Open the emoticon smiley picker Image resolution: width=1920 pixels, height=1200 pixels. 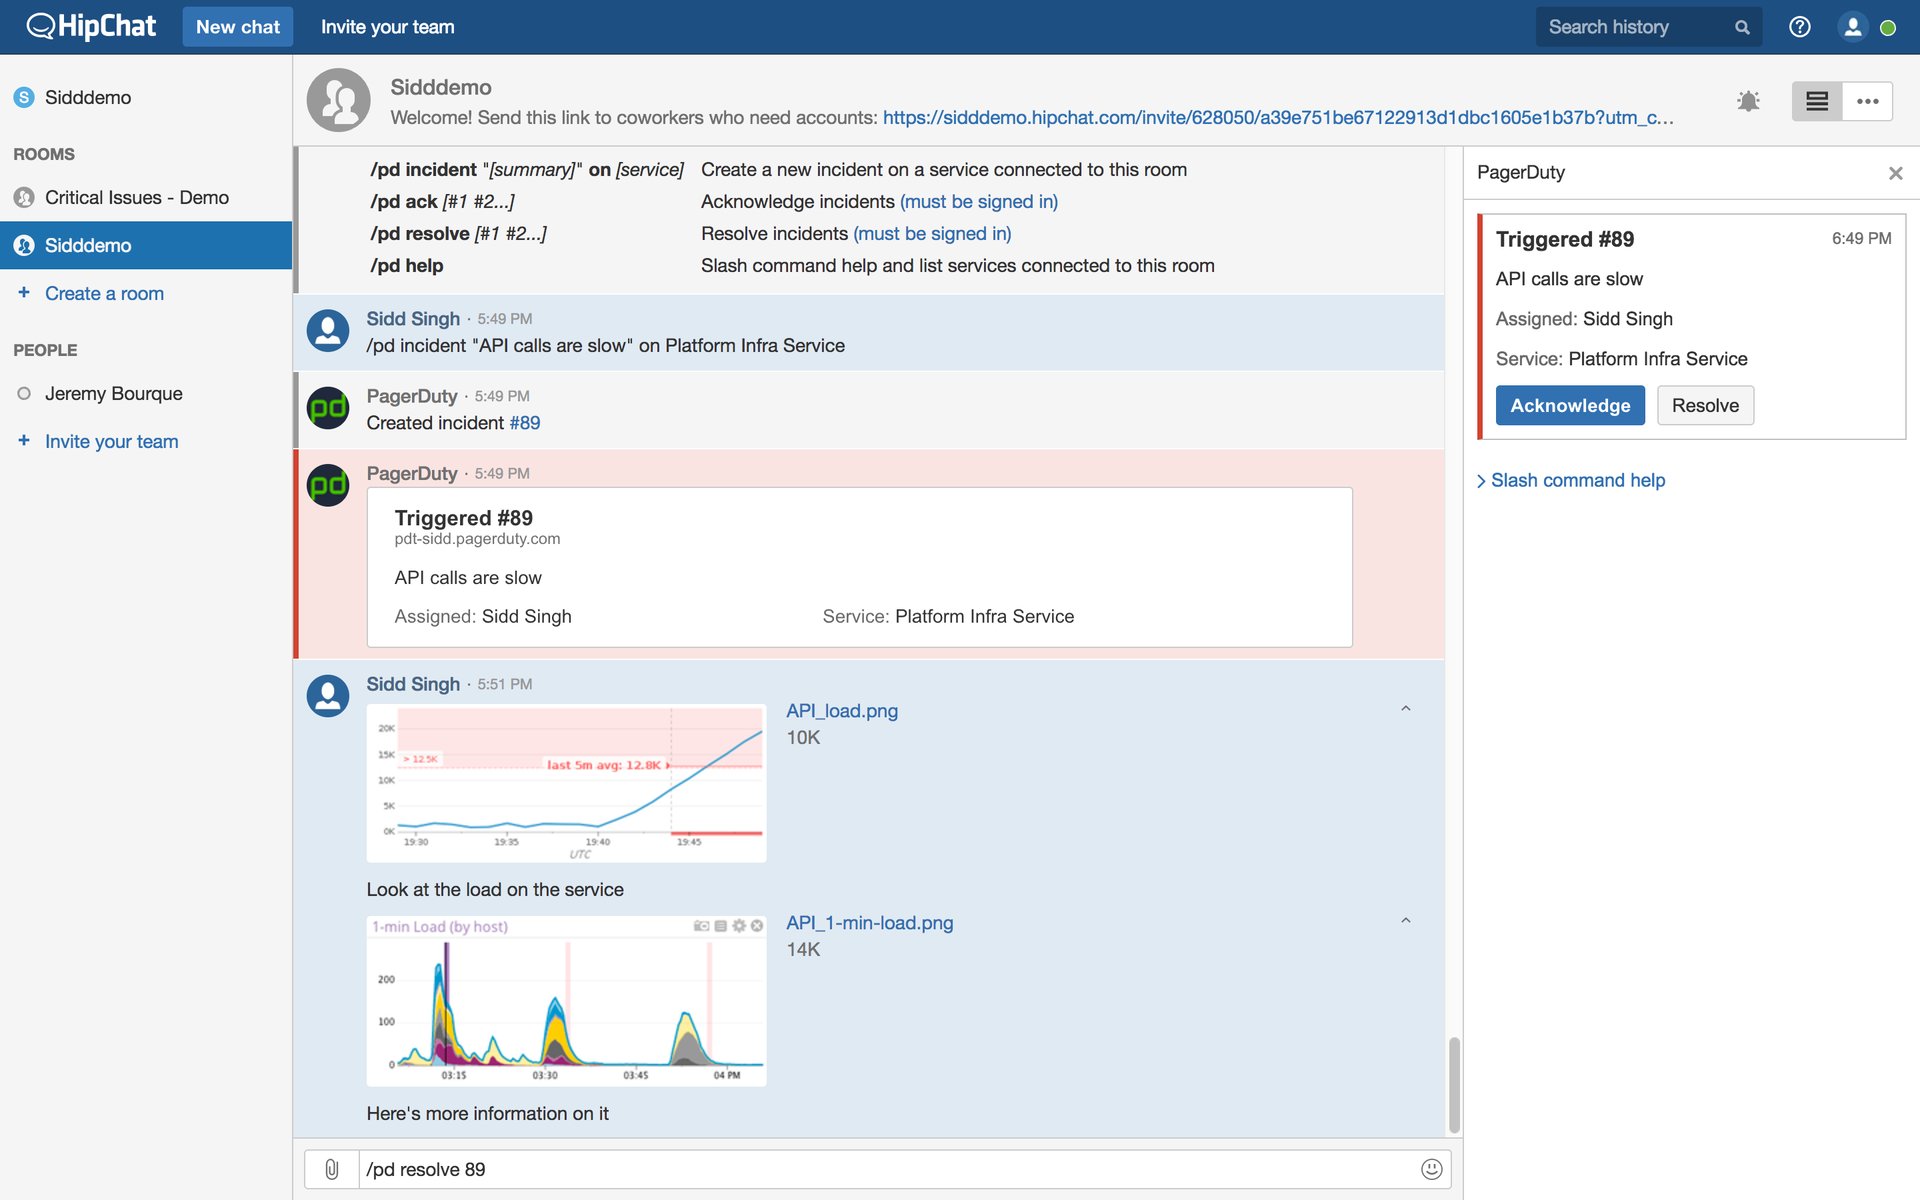point(1431,1169)
